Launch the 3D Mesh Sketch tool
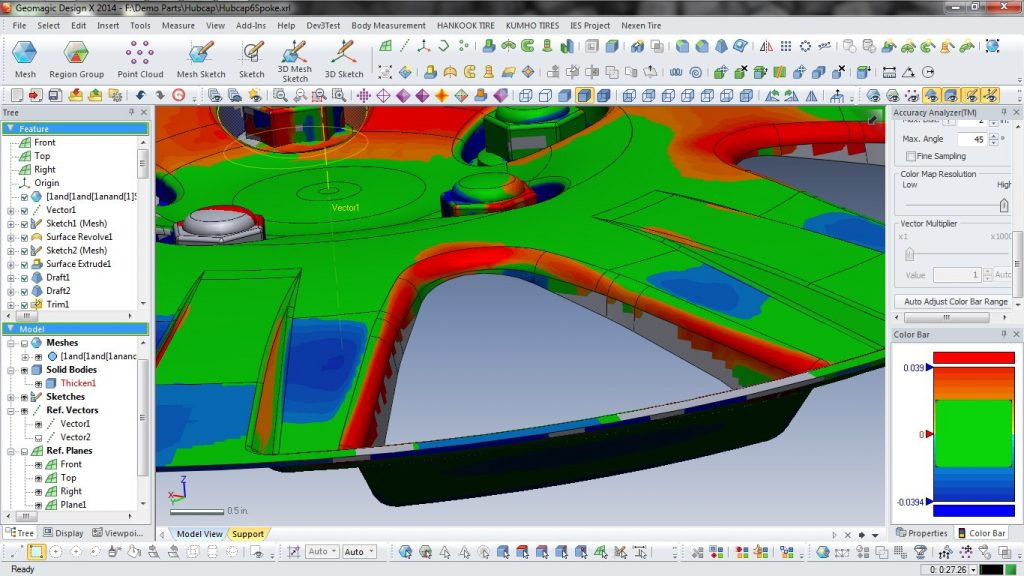The height and width of the screenshot is (576, 1024). [x=295, y=60]
